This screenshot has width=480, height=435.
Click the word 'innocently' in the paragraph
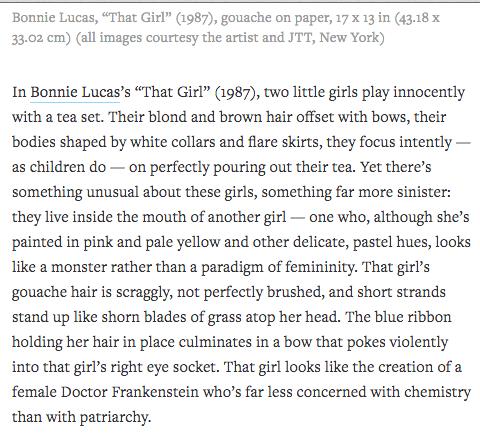tap(429, 93)
